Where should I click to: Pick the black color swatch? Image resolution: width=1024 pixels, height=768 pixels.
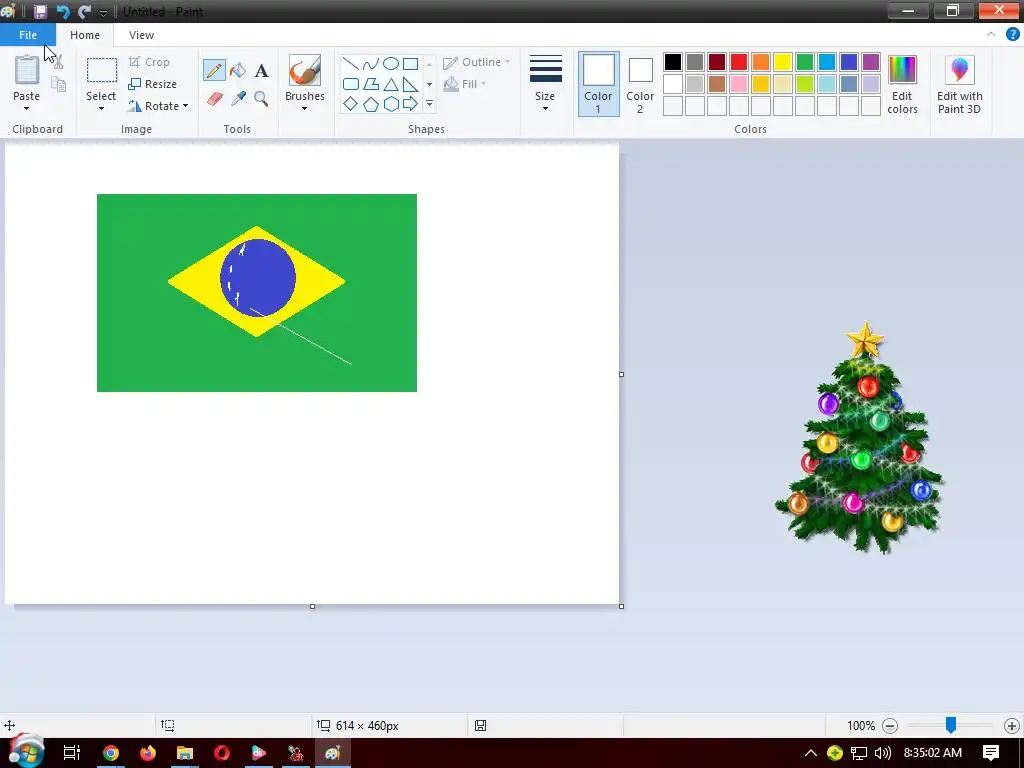tap(673, 62)
